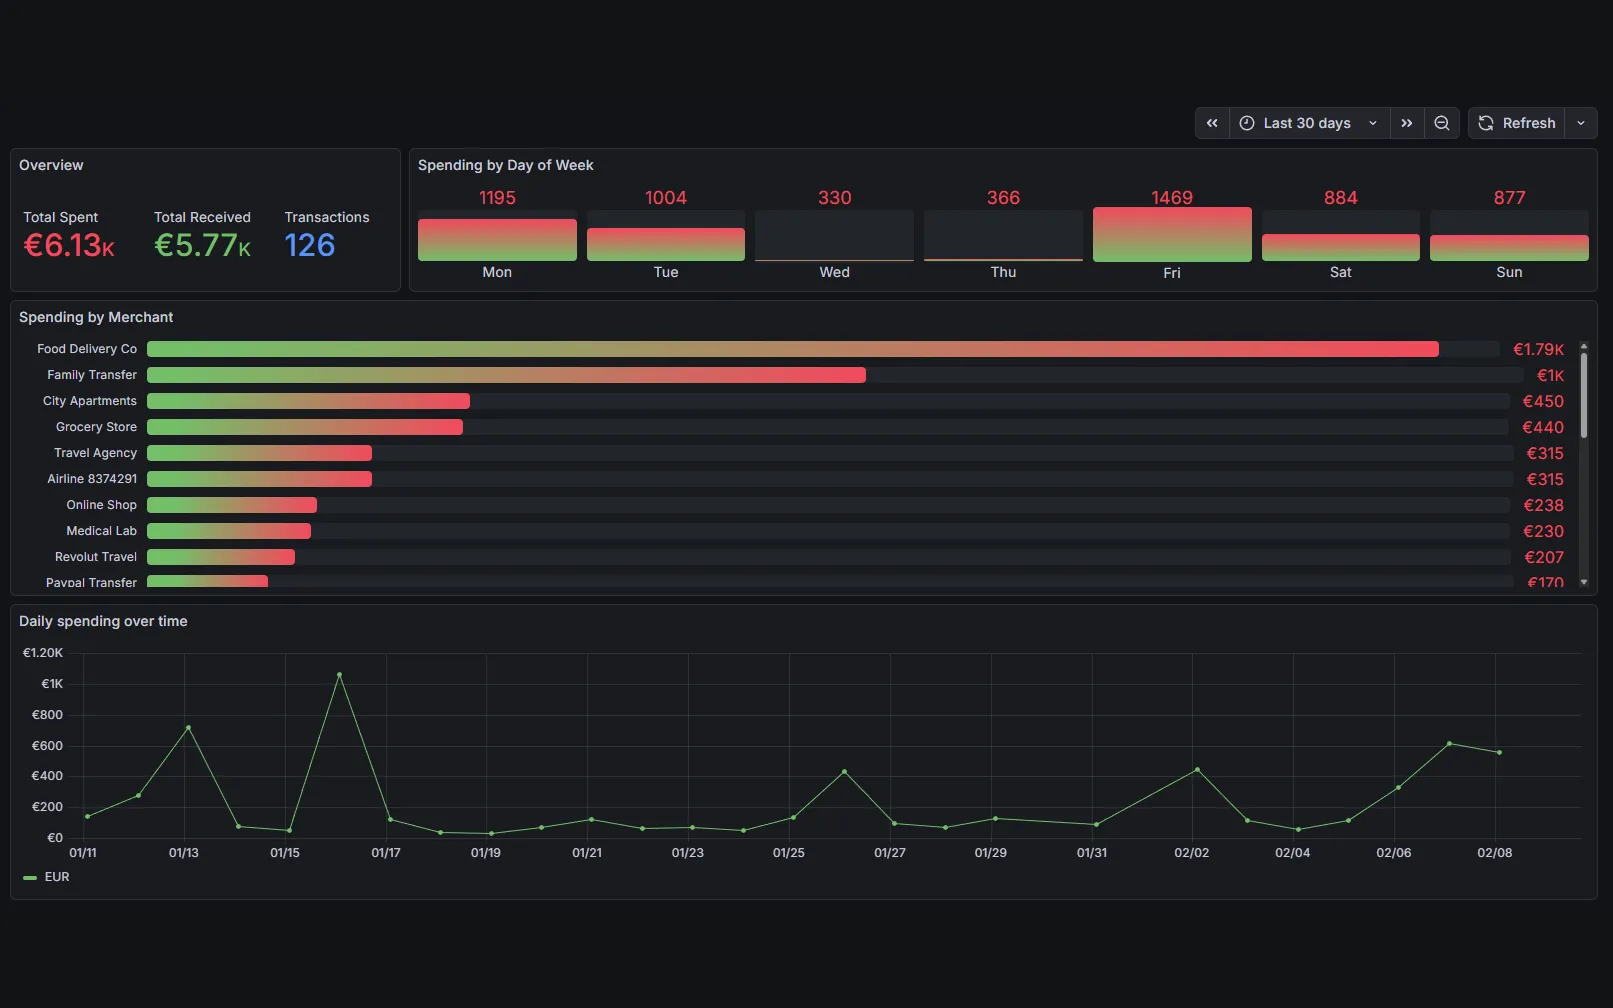Click the zoom out time range magnifier icon

pos(1441,122)
